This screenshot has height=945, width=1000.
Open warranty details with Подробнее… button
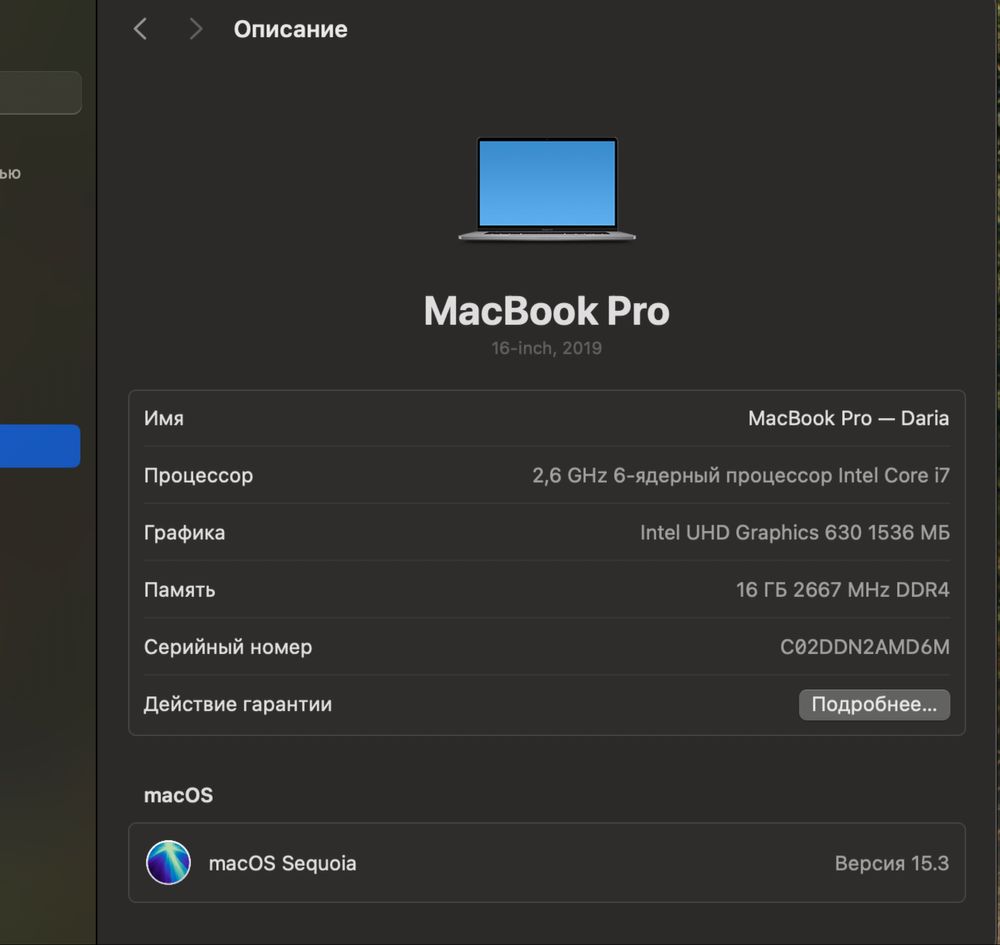pos(874,705)
